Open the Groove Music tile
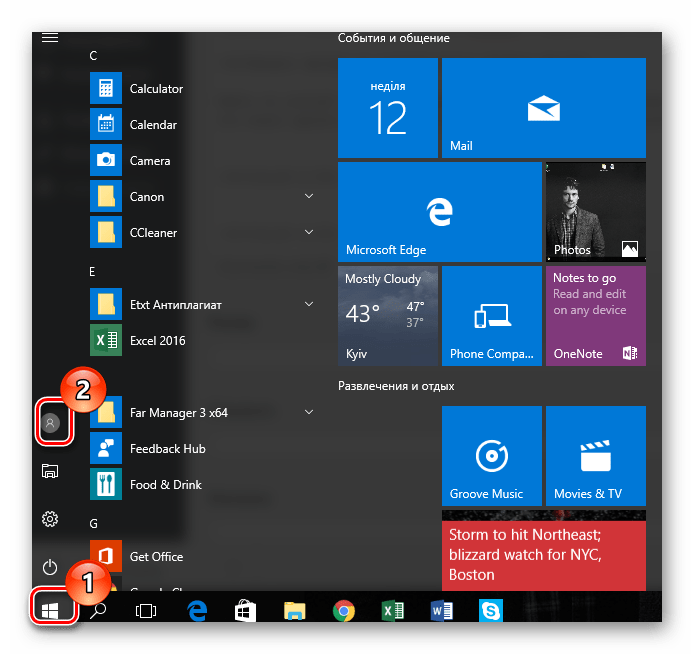This screenshot has height=654, width=694. click(492, 456)
